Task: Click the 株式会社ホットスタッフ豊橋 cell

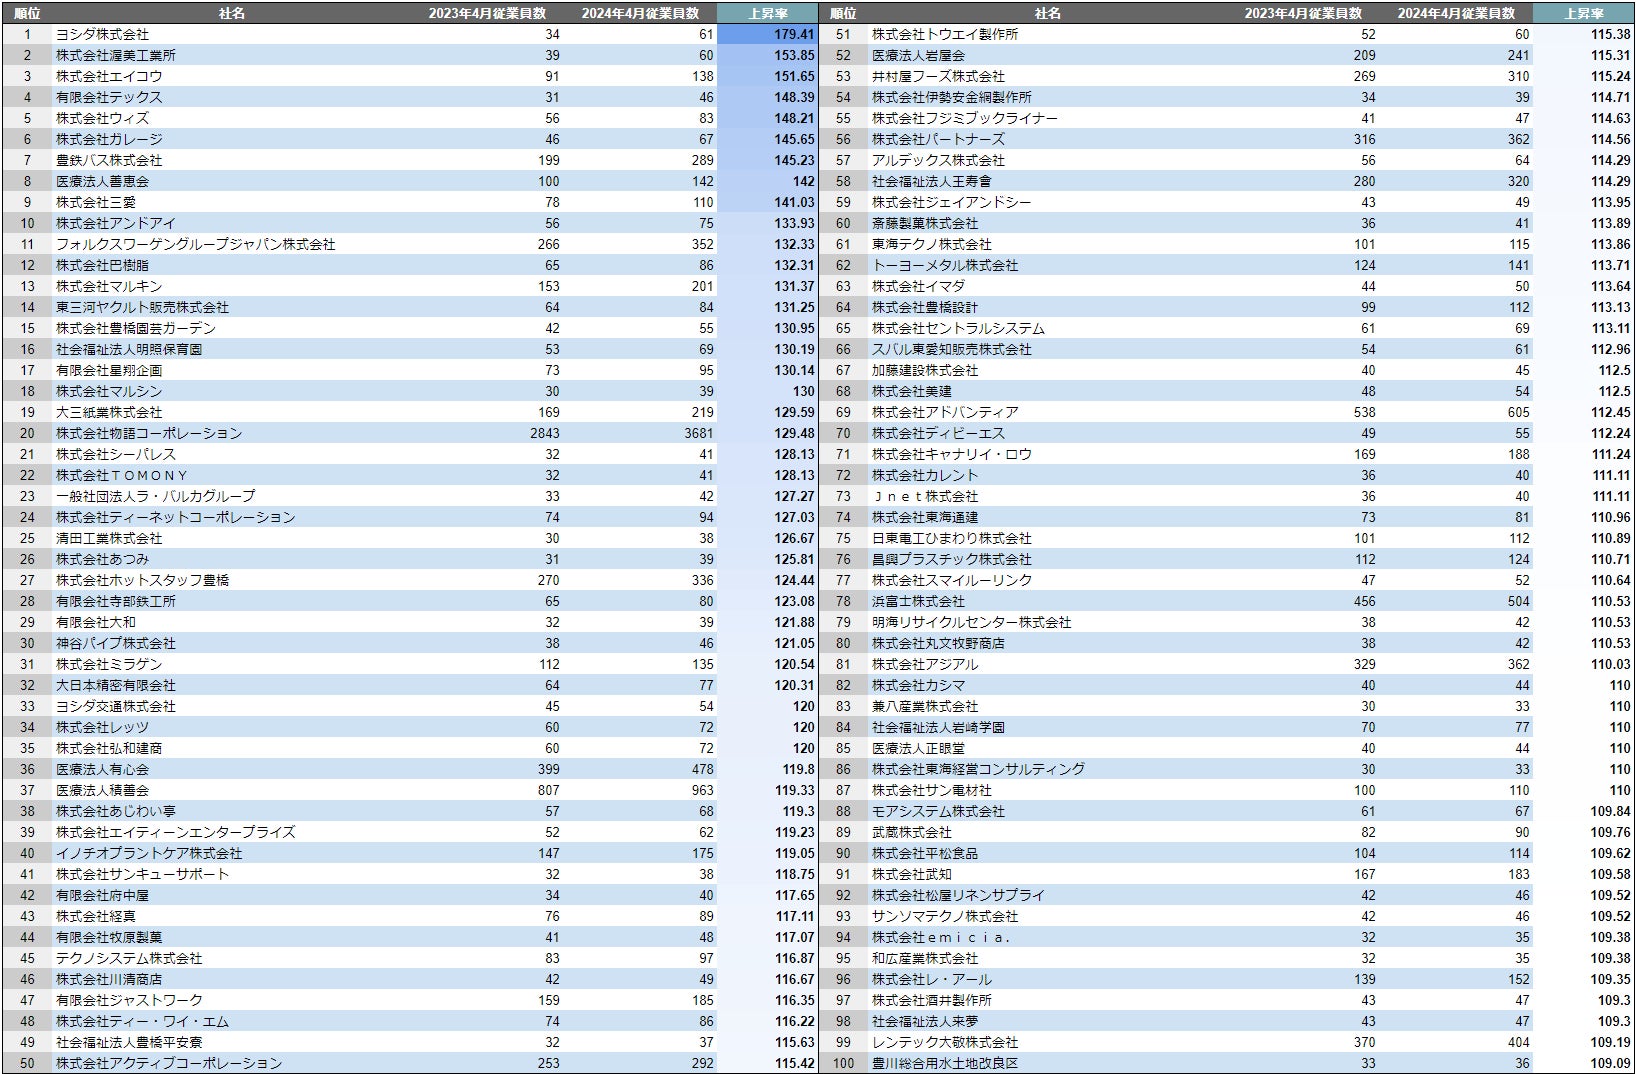Action: click(142, 580)
